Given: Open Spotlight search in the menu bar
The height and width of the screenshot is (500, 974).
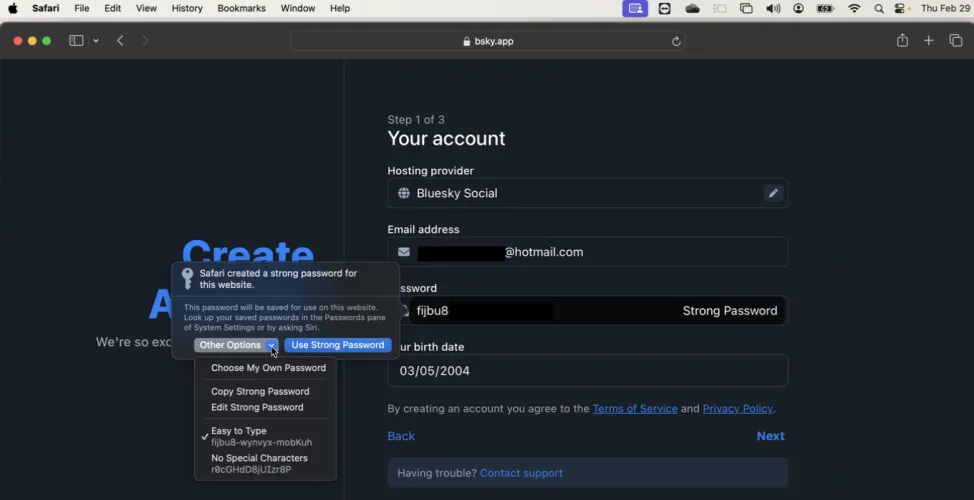Looking at the screenshot, I should (879, 8).
